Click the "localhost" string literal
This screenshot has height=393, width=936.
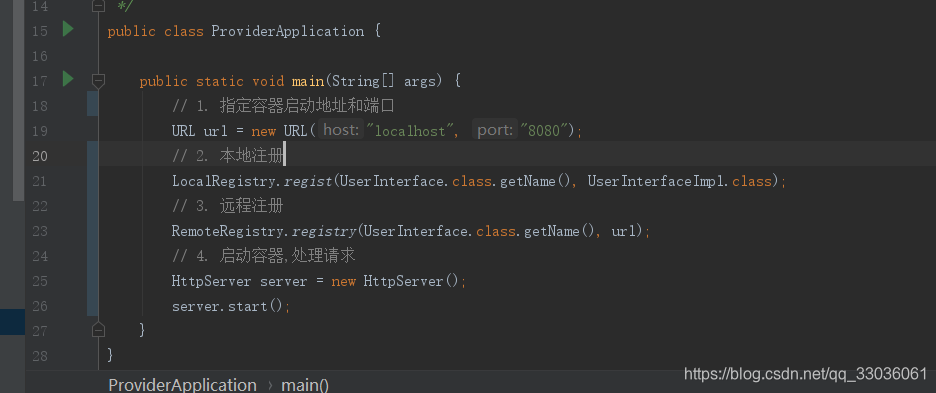410,130
